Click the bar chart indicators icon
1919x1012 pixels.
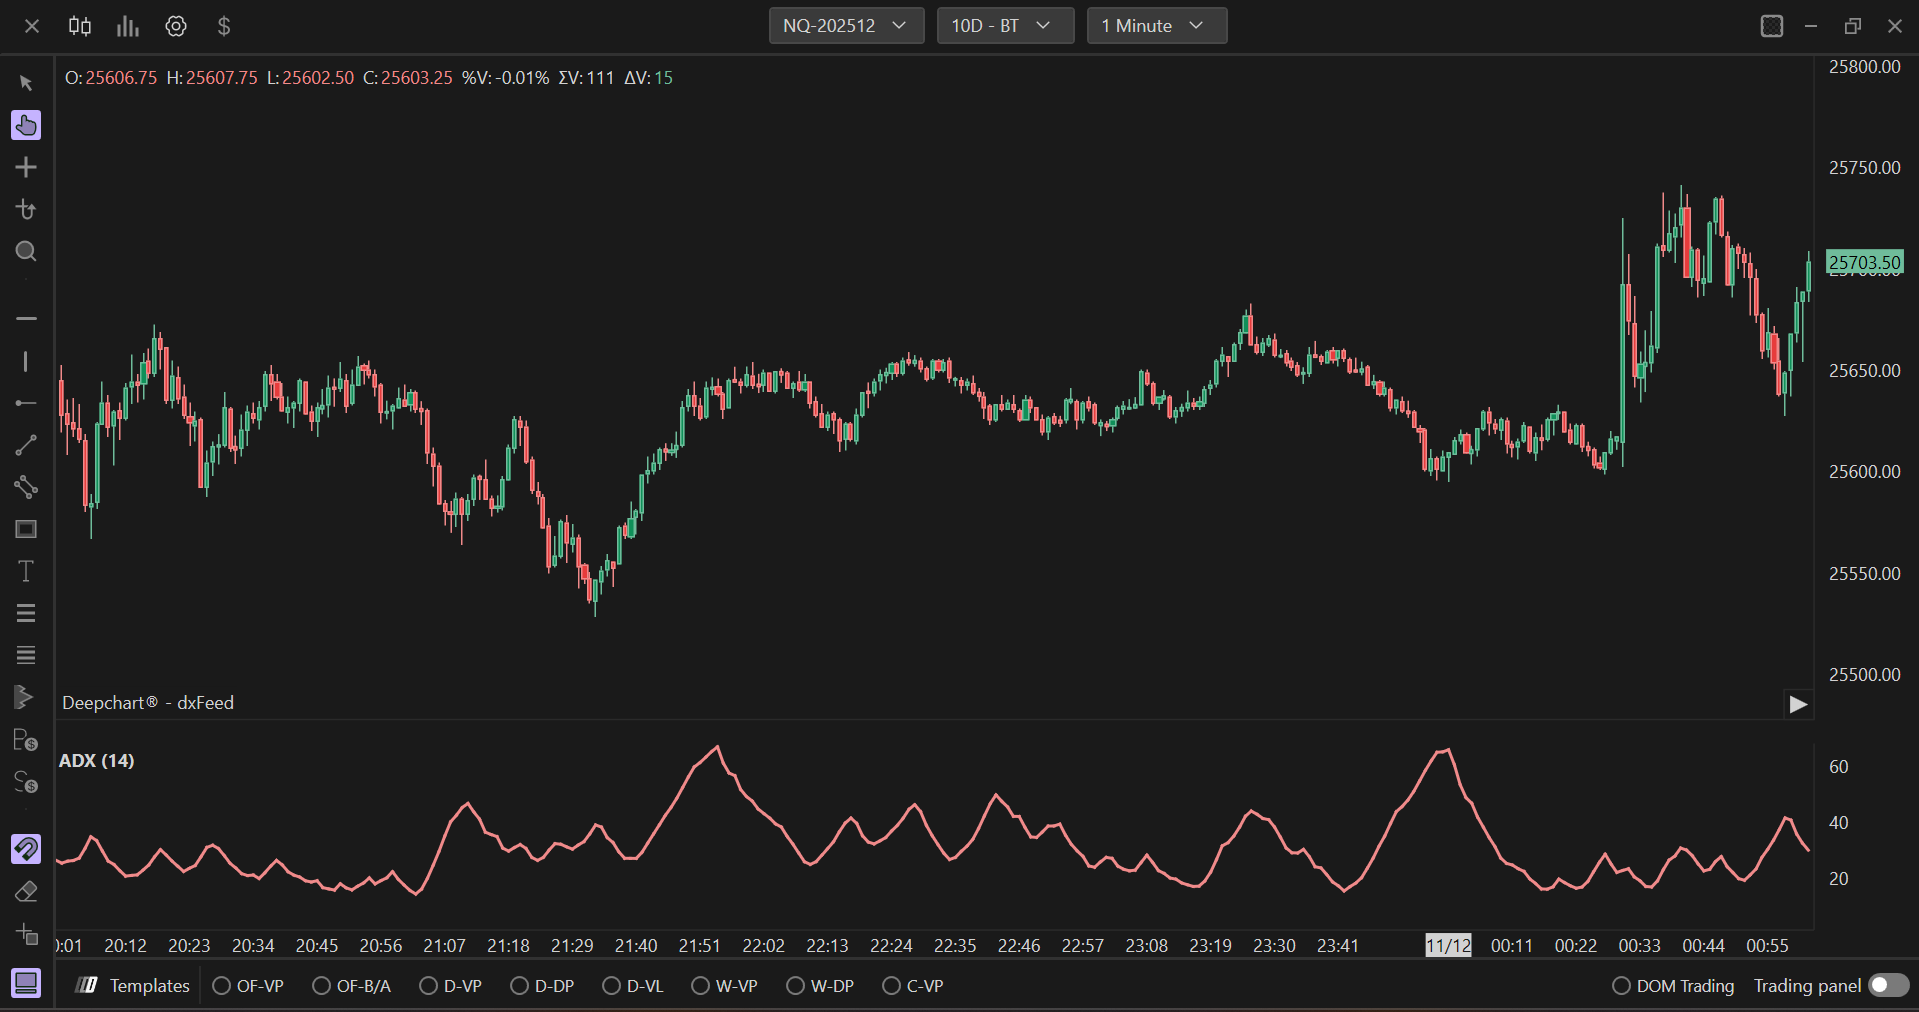click(127, 26)
